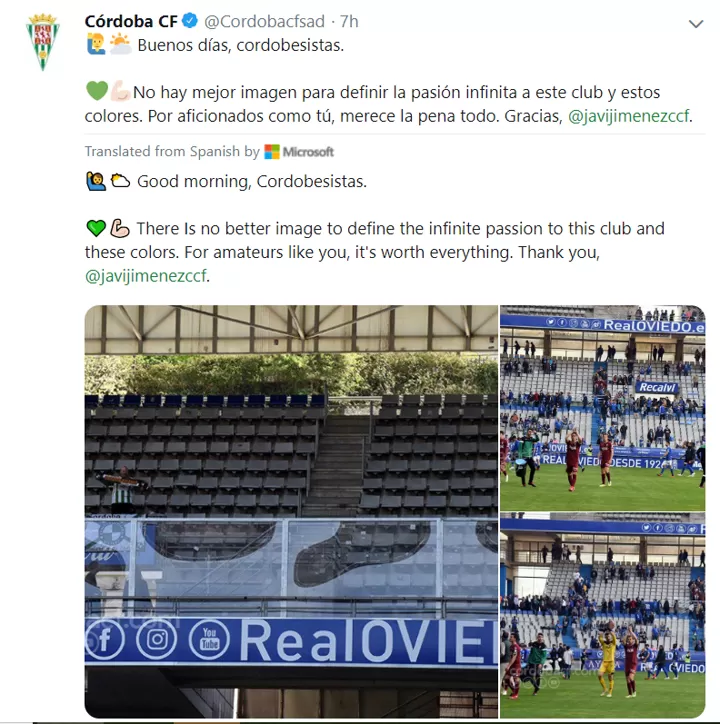The image size is (720, 724).
Task: Click the Facebook icon on the stadium banner
Action: point(103,639)
